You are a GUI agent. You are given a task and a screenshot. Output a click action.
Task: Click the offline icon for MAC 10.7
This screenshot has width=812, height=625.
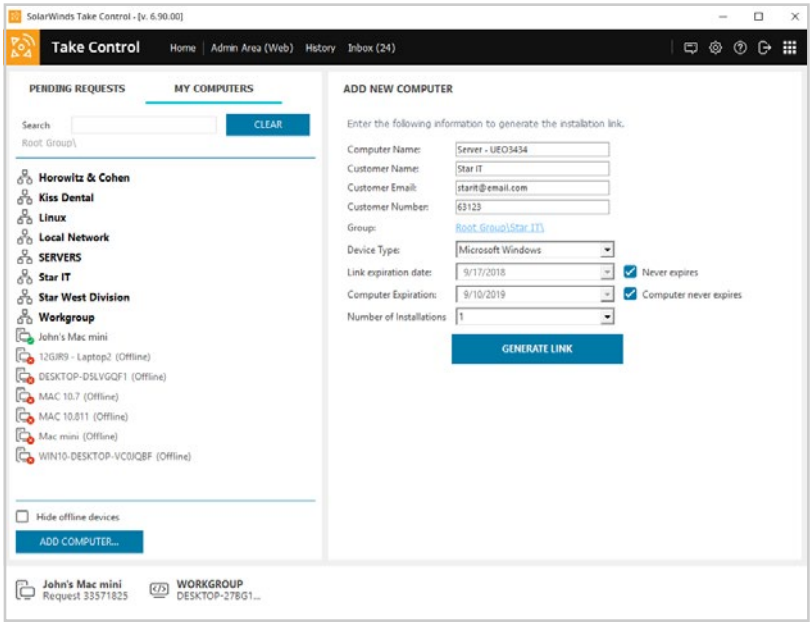(24, 396)
